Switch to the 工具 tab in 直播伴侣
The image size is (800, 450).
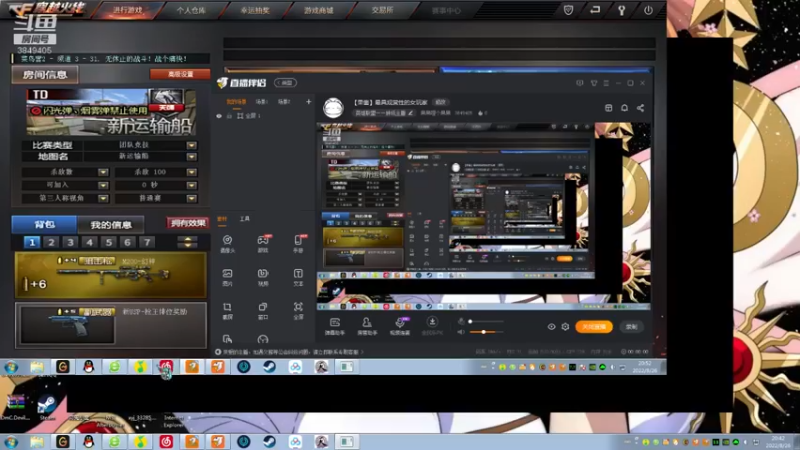pos(245,218)
